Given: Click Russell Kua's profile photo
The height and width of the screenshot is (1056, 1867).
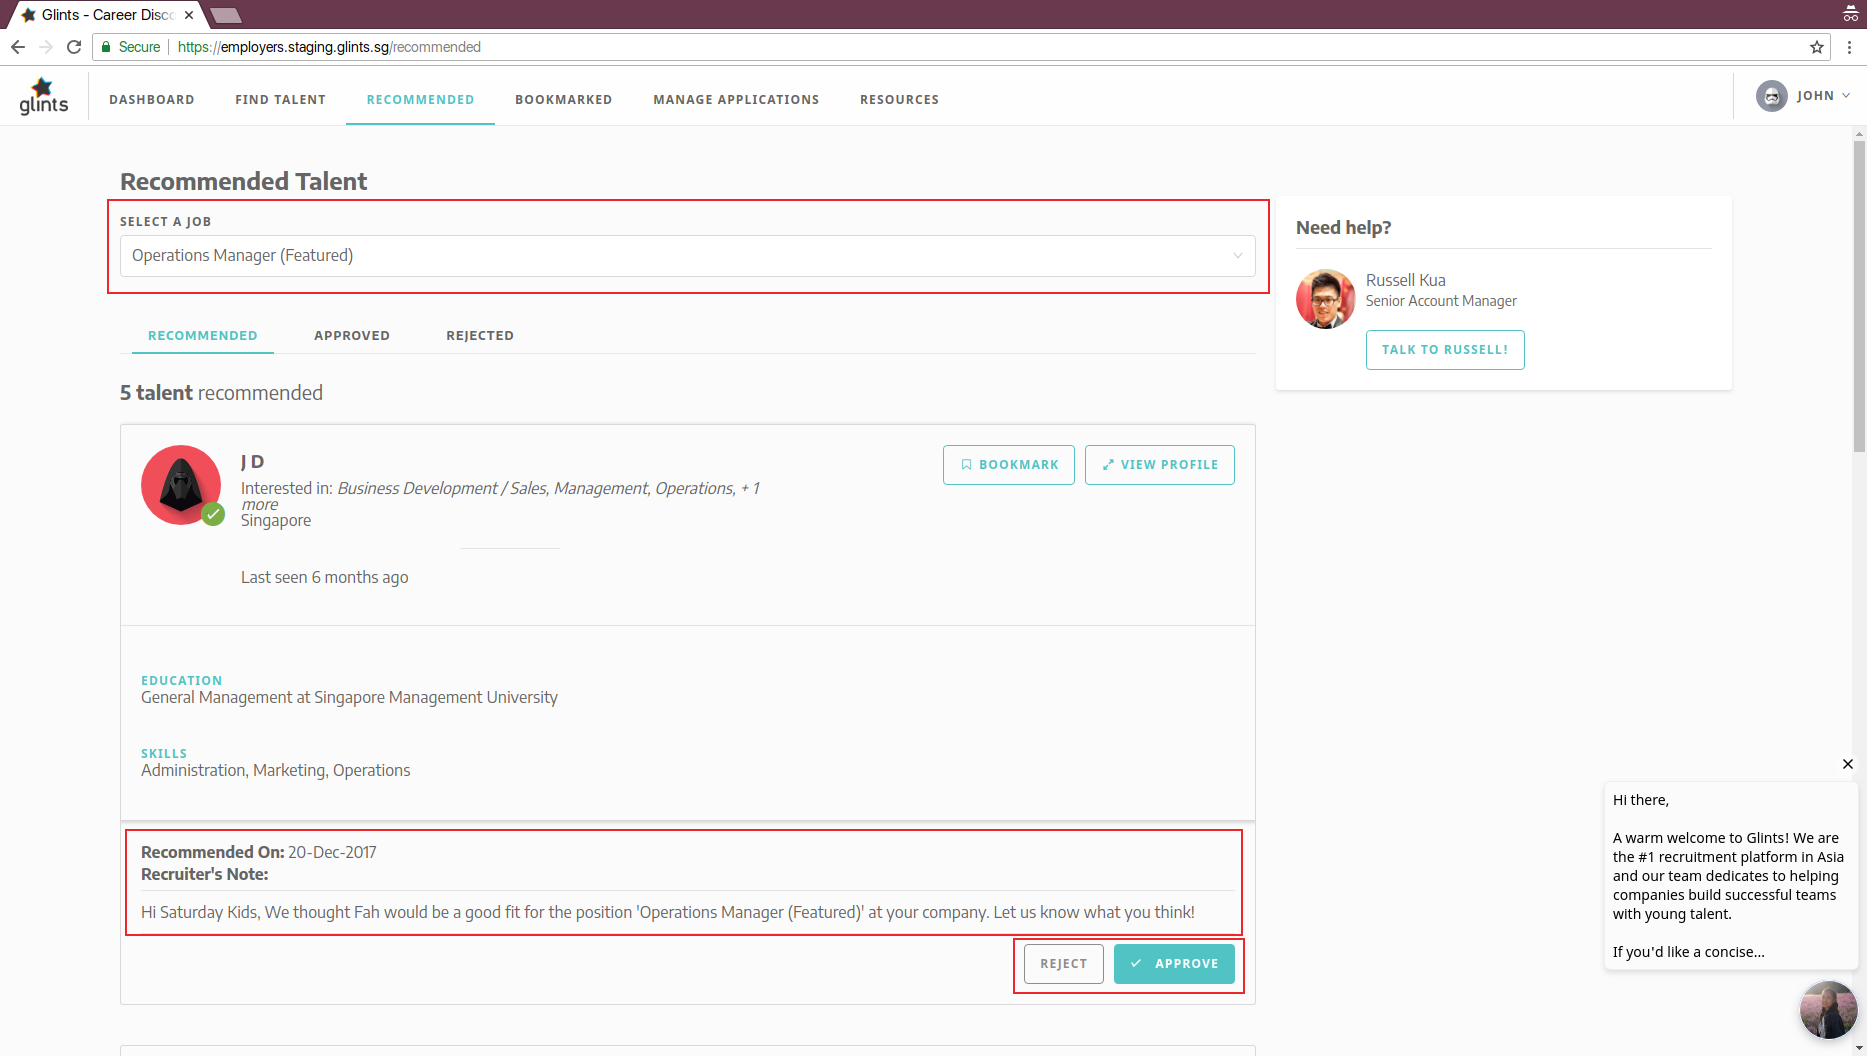Looking at the screenshot, I should pyautogui.click(x=1325, y=299).
